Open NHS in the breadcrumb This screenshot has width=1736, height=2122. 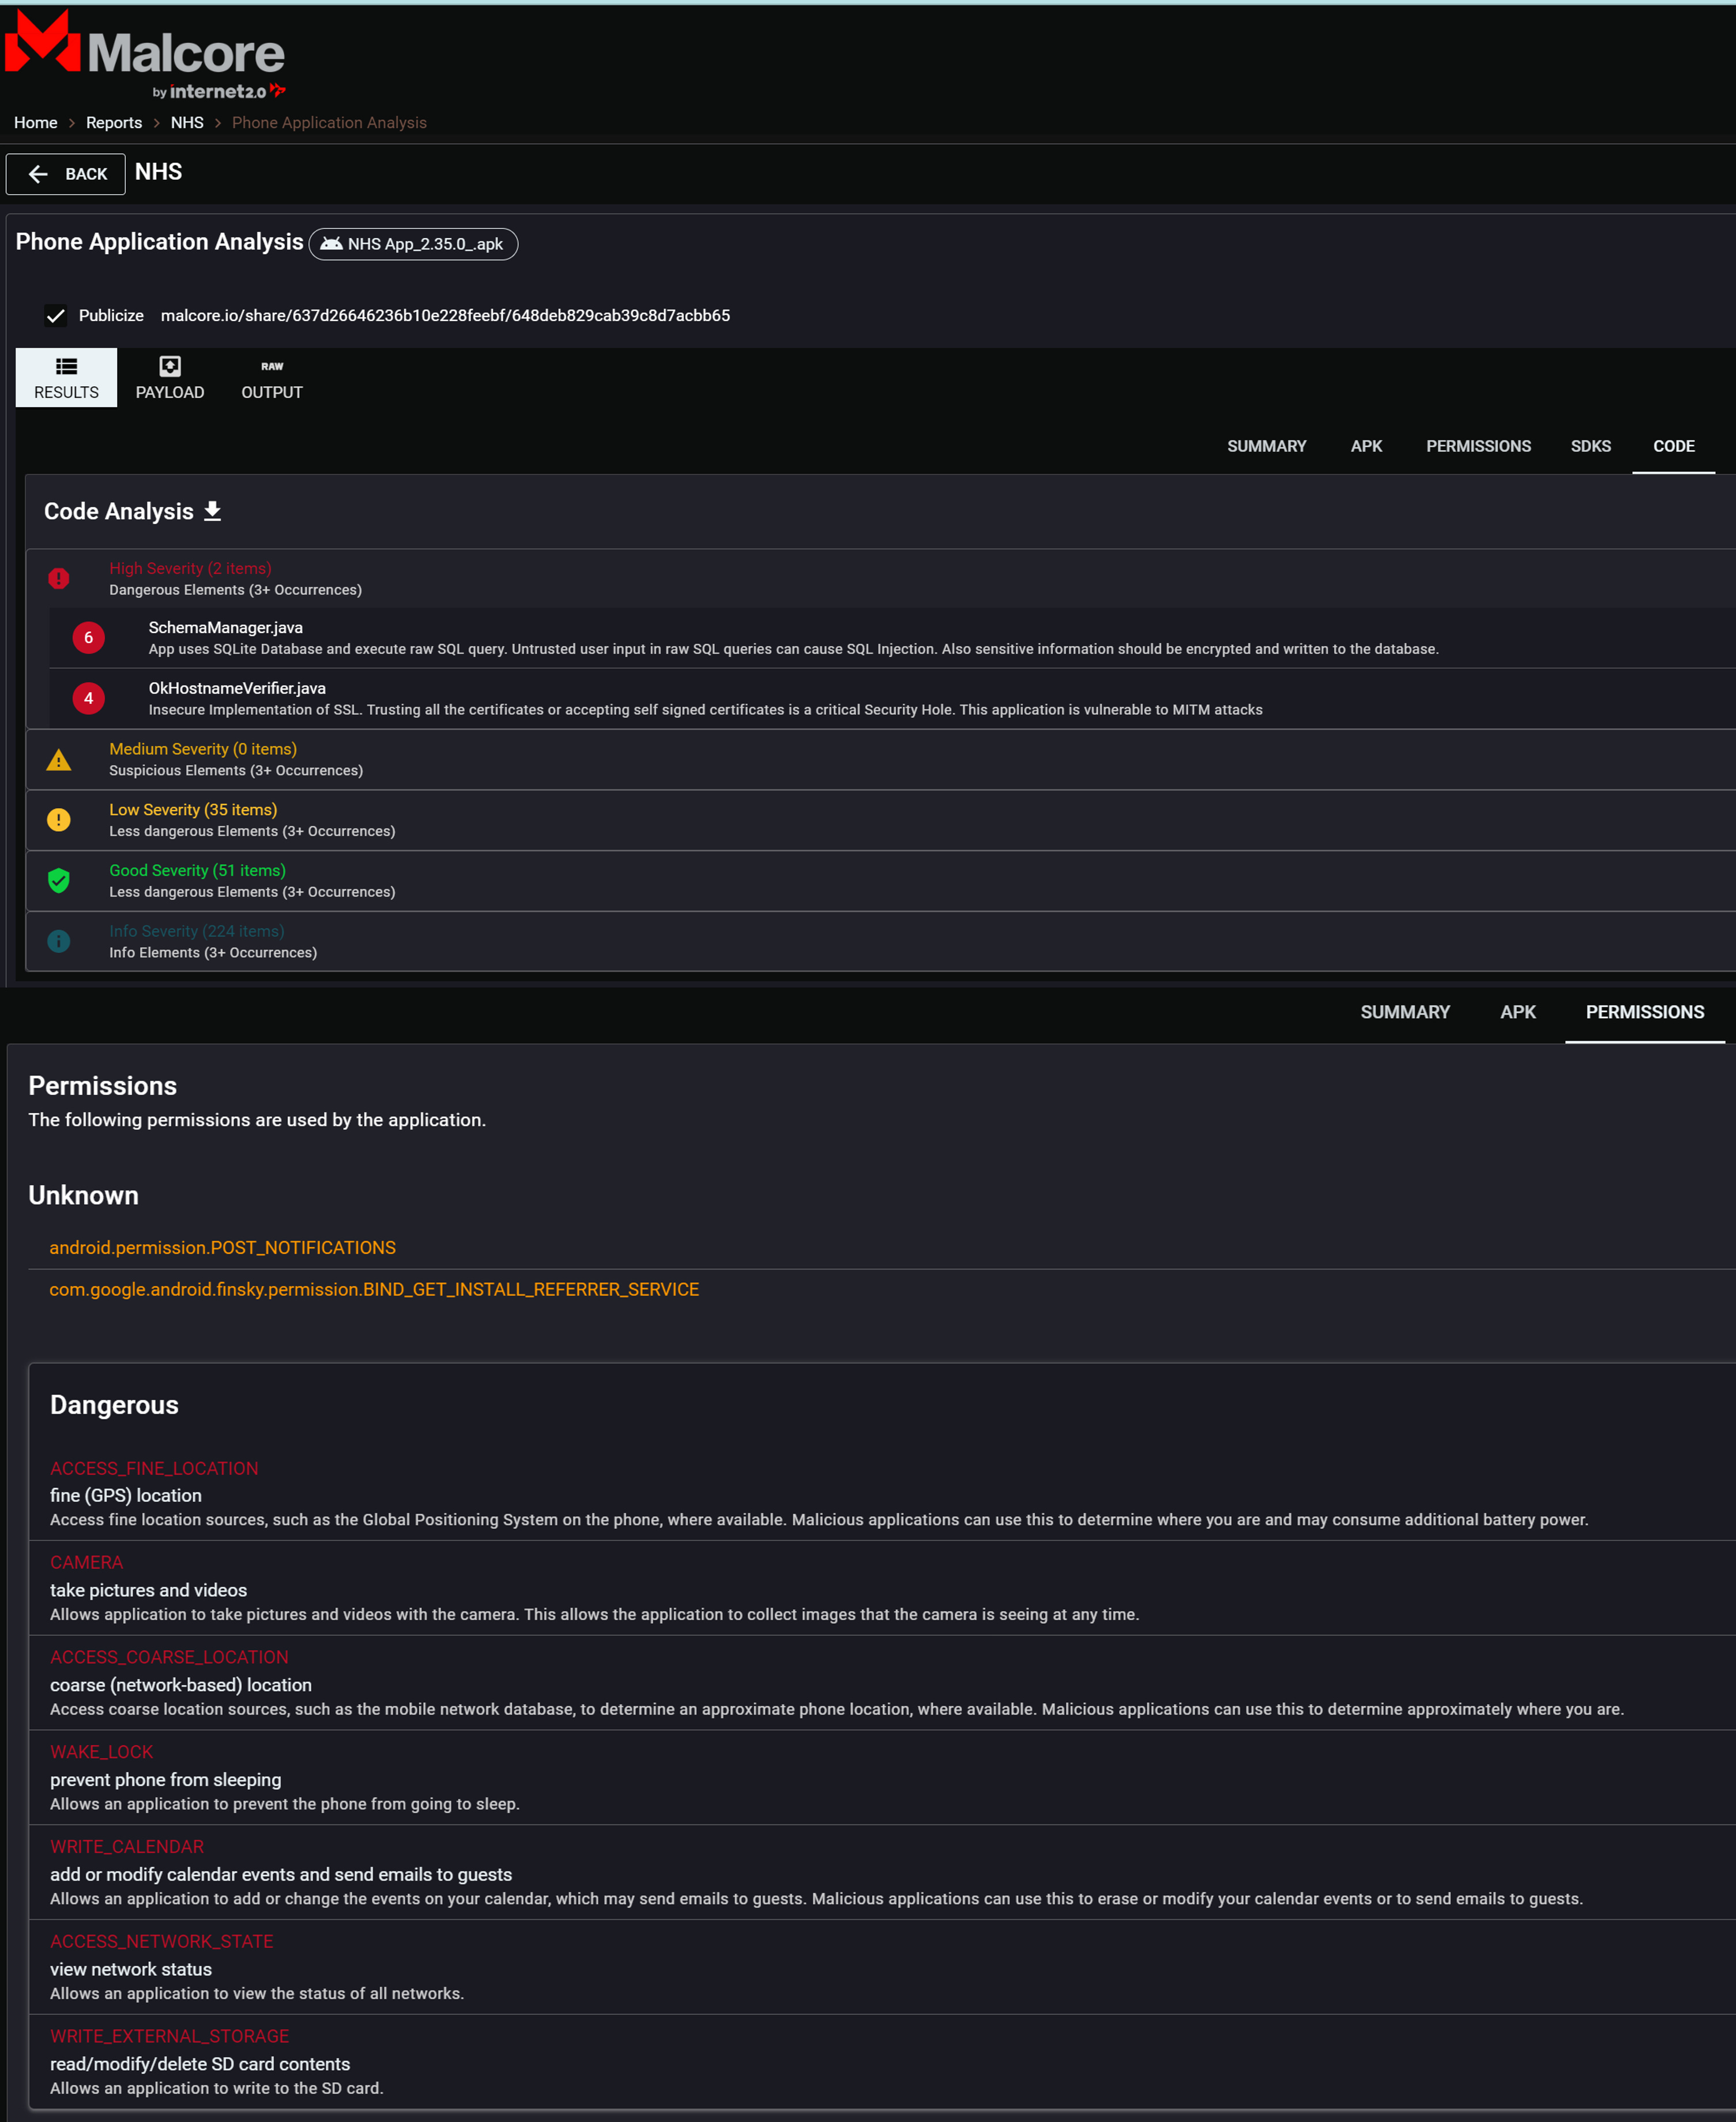click(187, 122)
